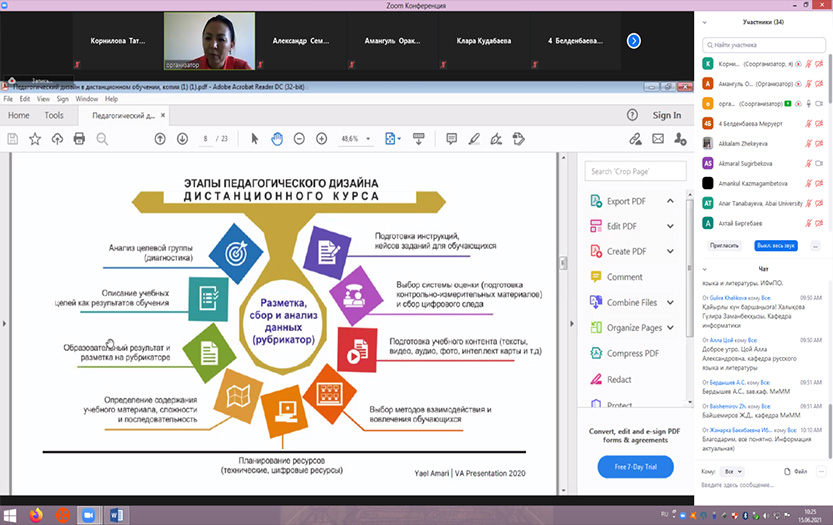Bookmark the PDF with the star icon
Viewport: 833px width, 525px height.
click(x=35, y=139)
